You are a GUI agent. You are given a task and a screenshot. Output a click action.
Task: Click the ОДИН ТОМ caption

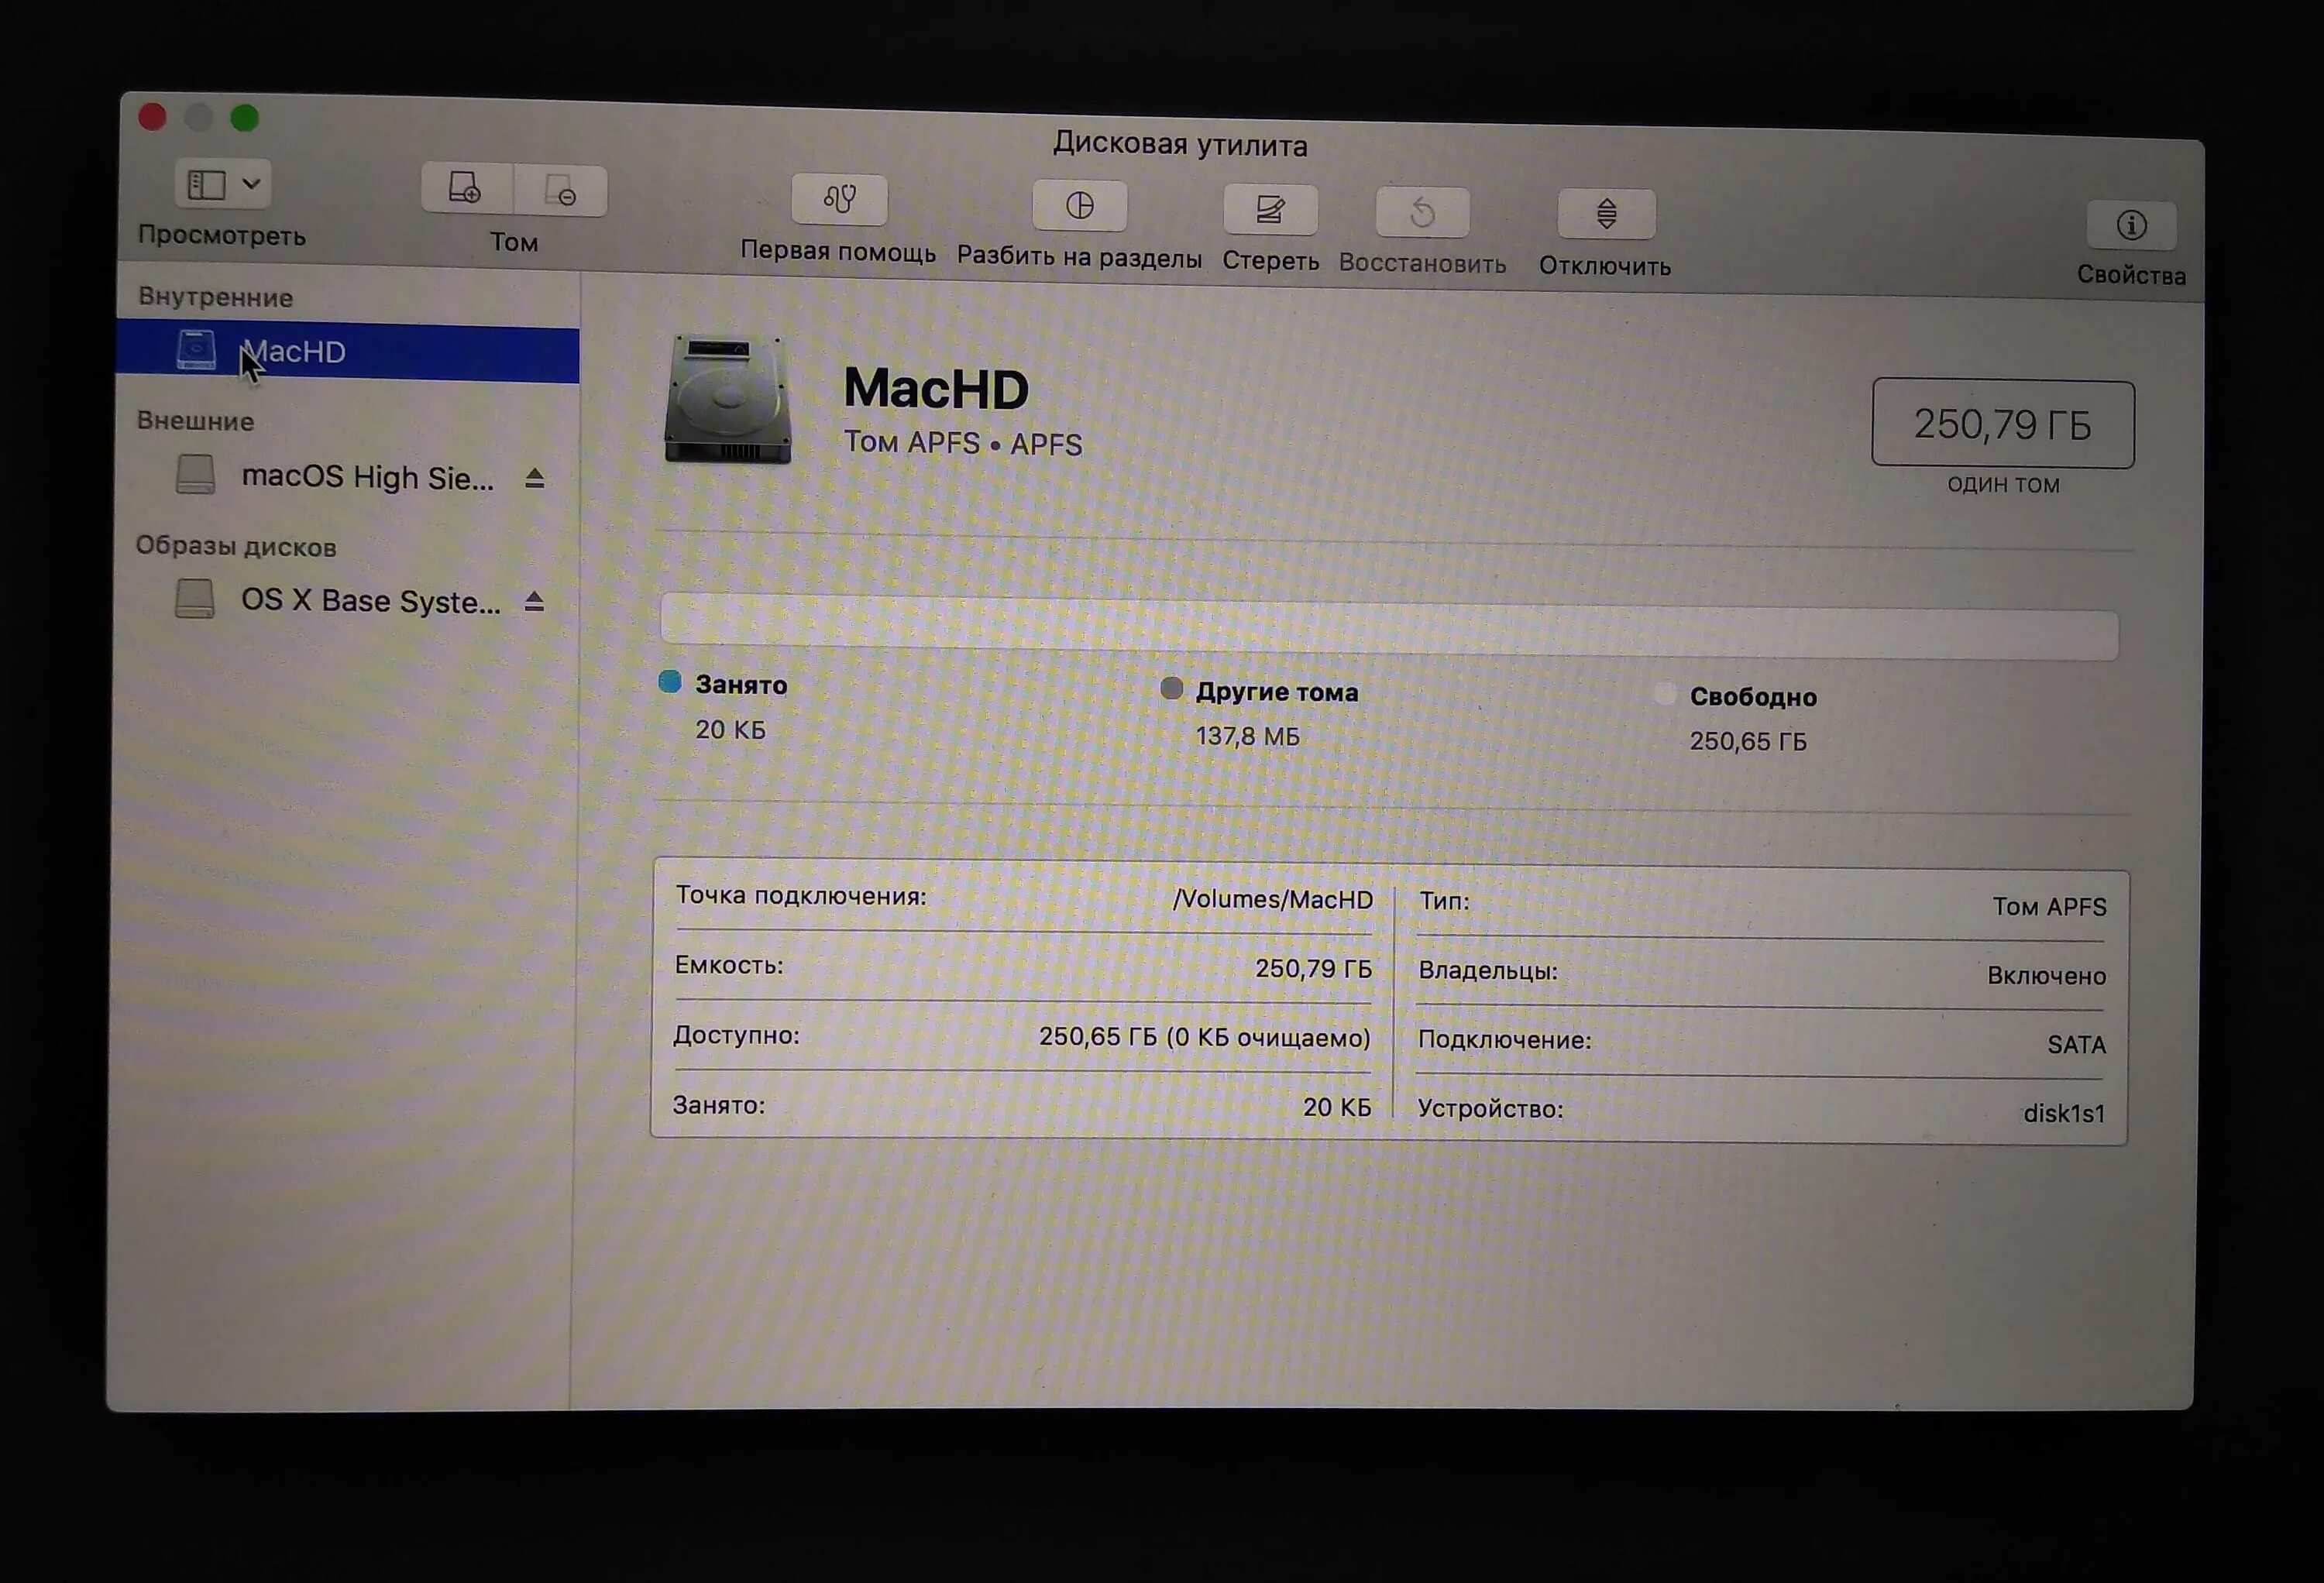[2003, 485]
